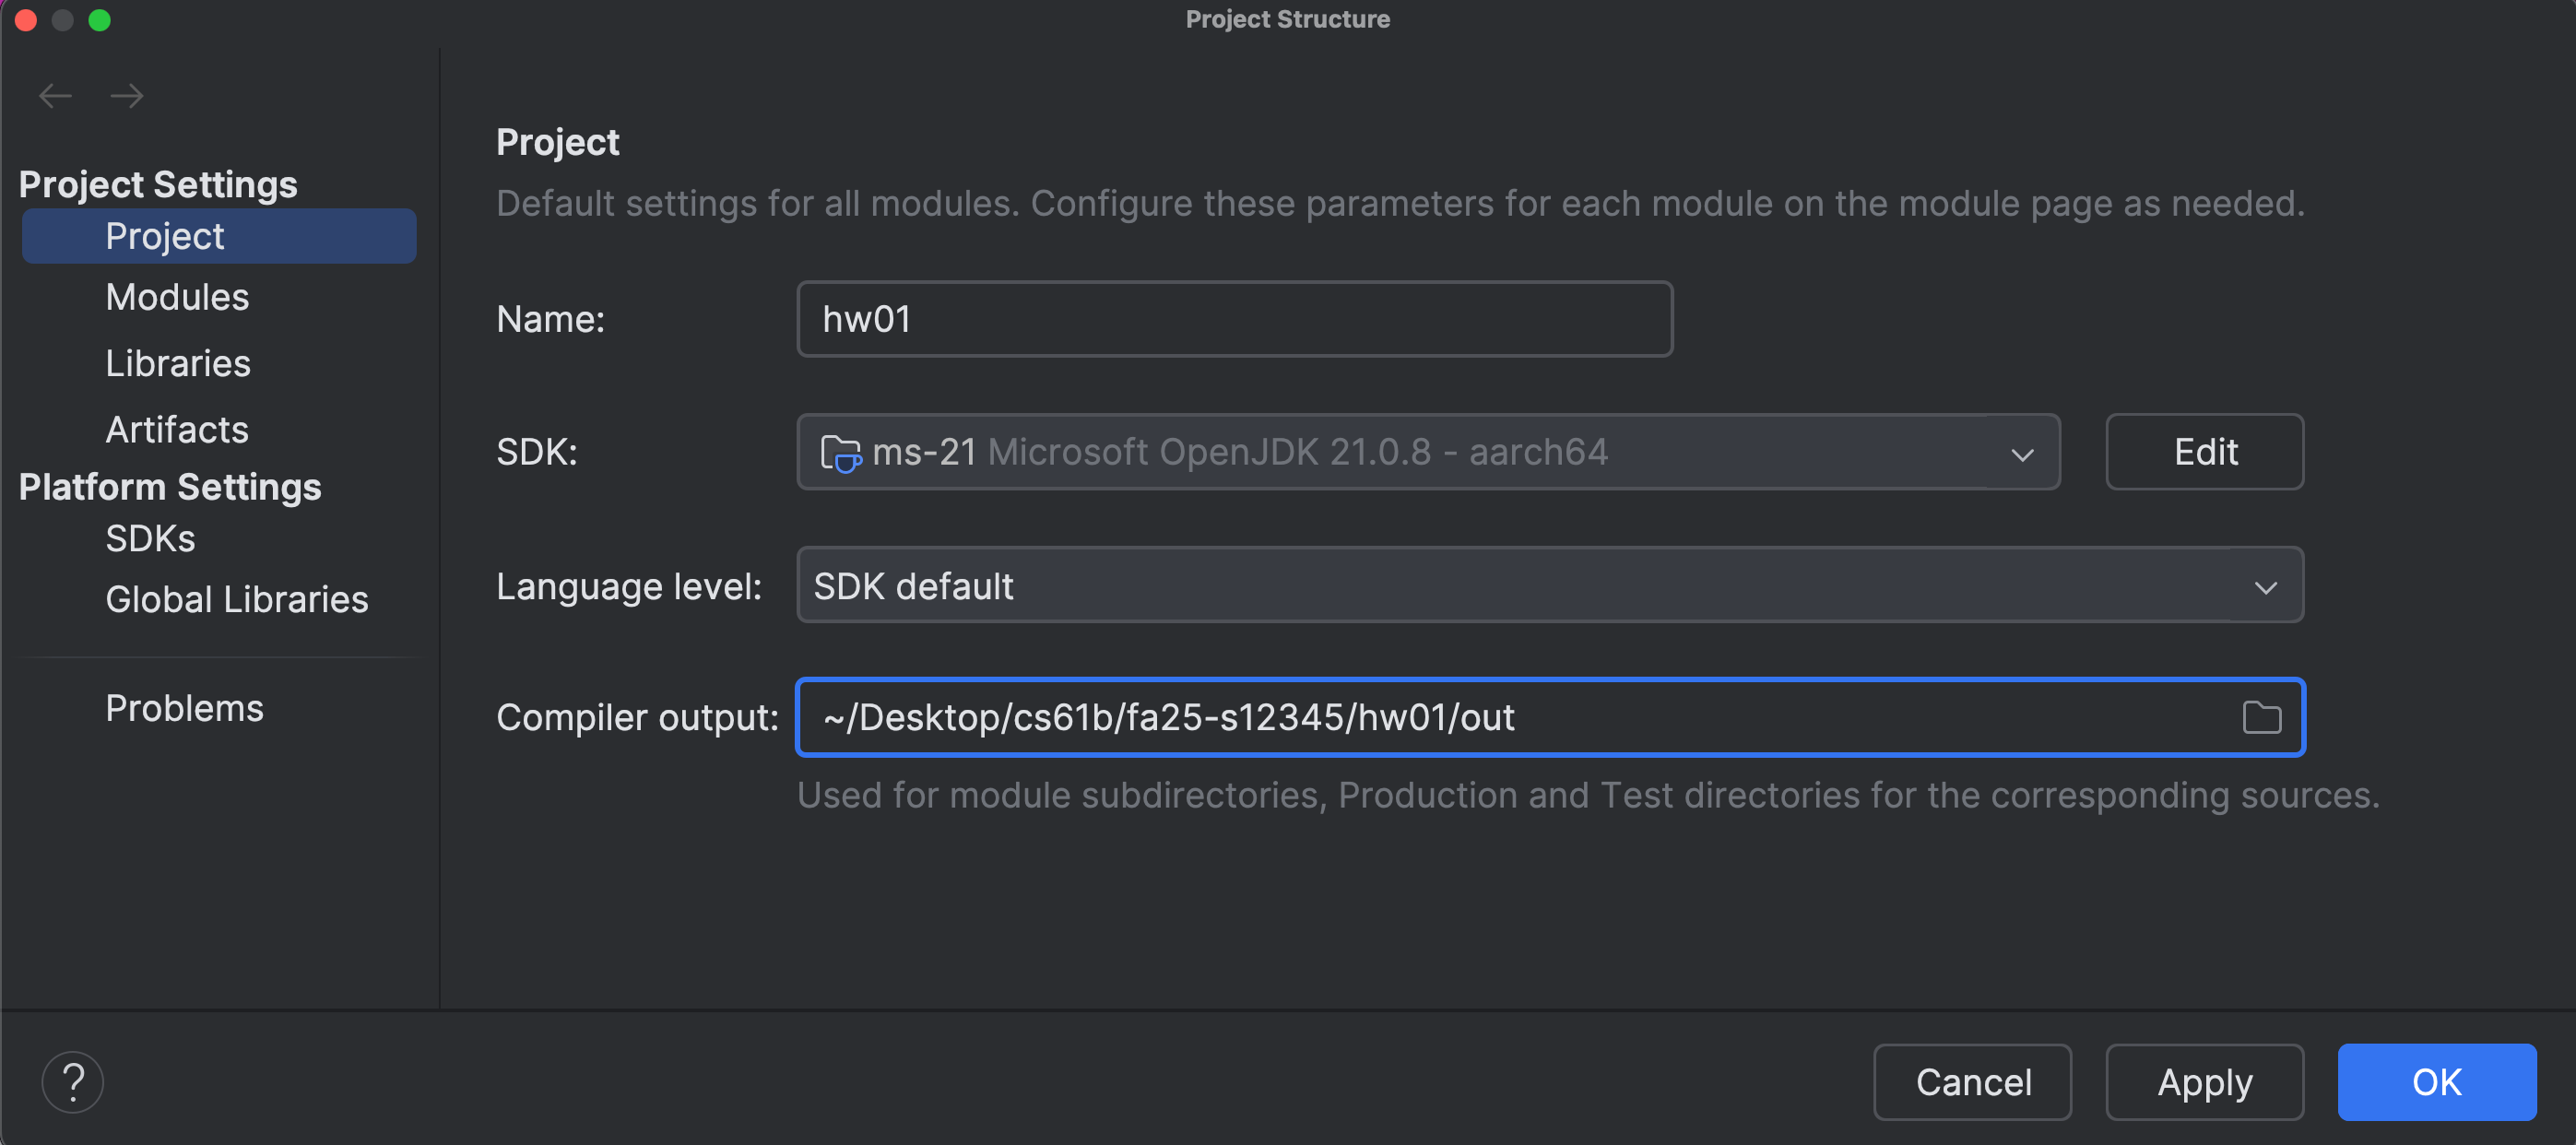Viewport: 2576px width, 1145px height.
Task: Select Libraries in Project Settings
Action: [x=177, y=363]
